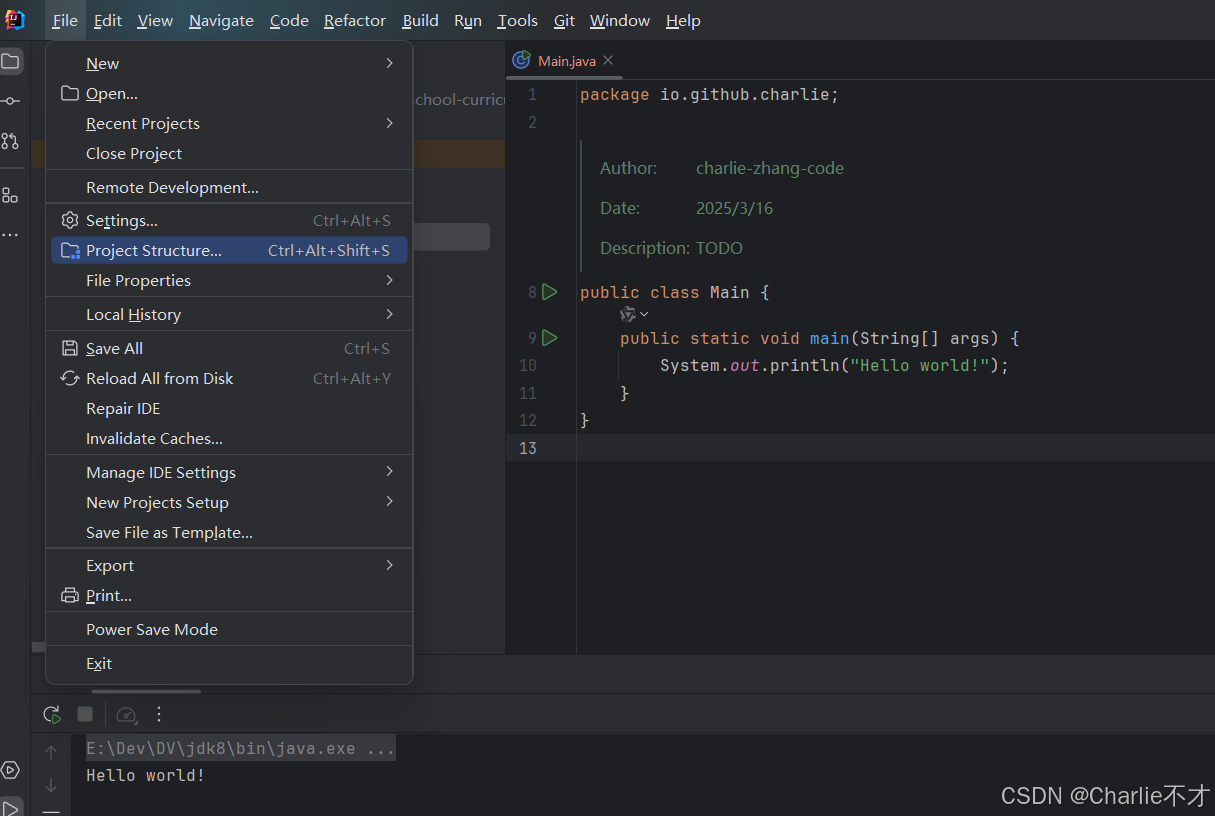Click the java.exe command line in console
Image resolution: width=1215 pixels, height=816 pixels.
pos(240,748)
